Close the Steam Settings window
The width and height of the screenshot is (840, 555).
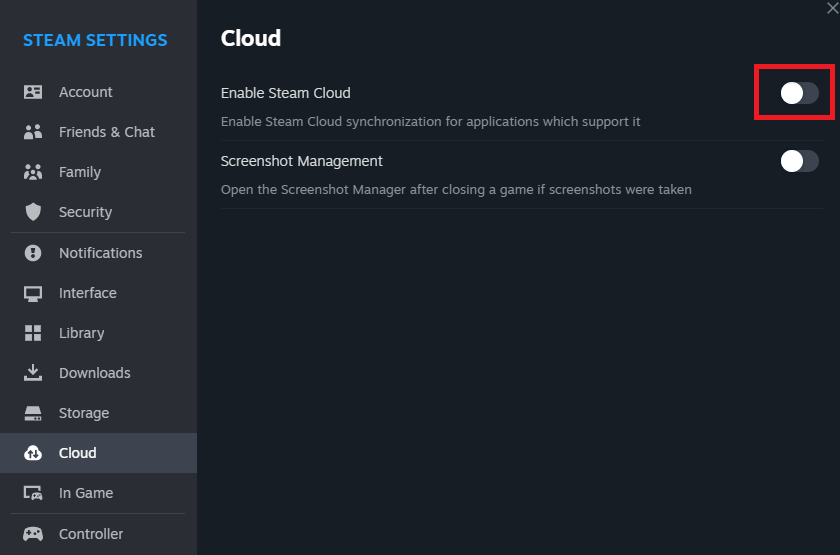click(x=832, y=7)
